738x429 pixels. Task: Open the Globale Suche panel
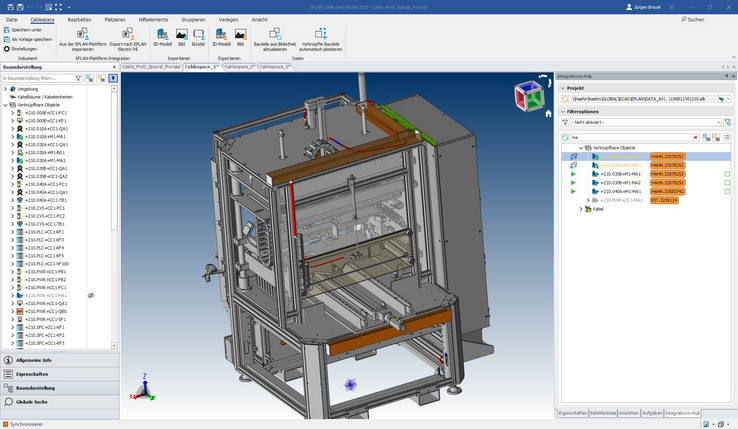tap(32, 401)
